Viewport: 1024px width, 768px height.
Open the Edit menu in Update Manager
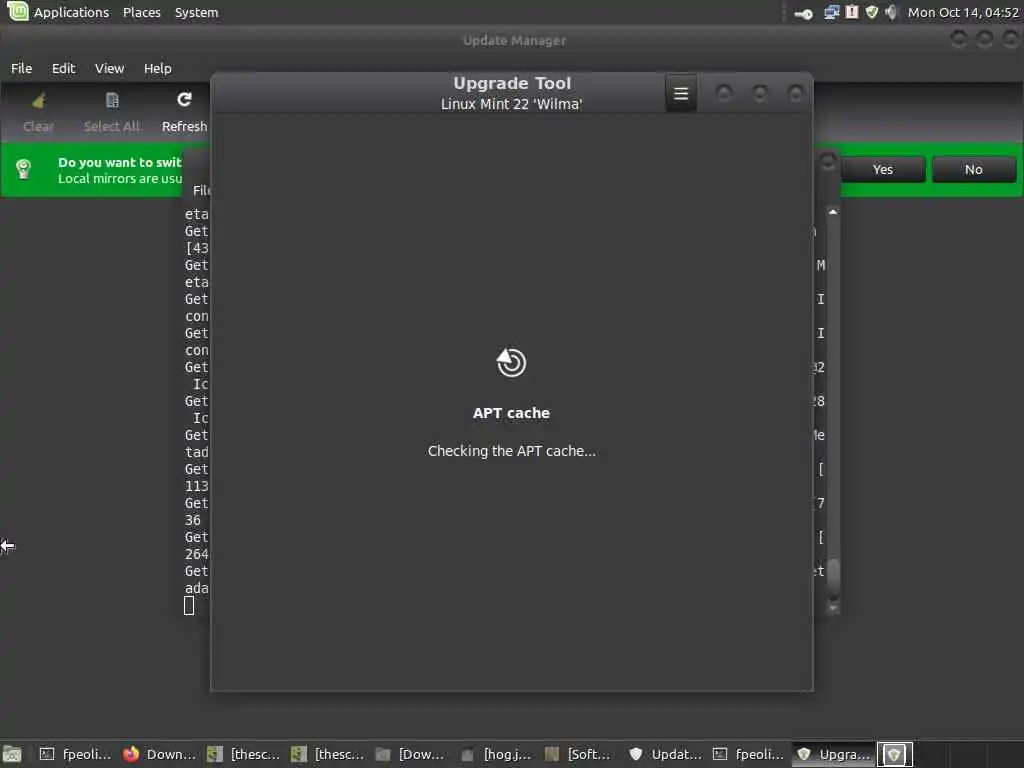[63, 68]
